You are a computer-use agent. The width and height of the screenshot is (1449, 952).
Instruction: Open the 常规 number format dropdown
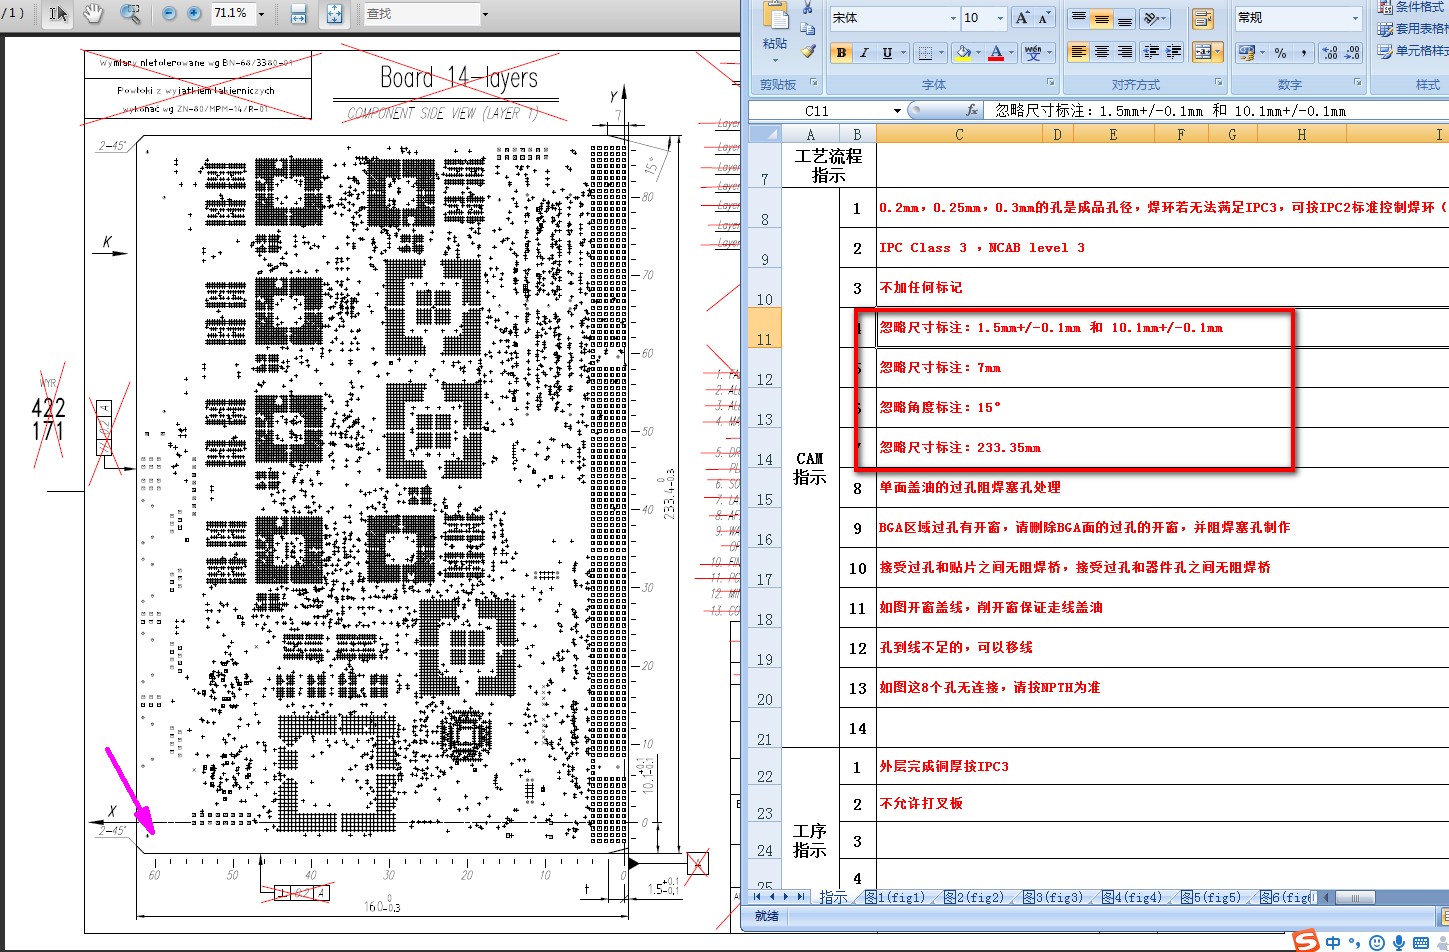click(x=1356, y=18)
